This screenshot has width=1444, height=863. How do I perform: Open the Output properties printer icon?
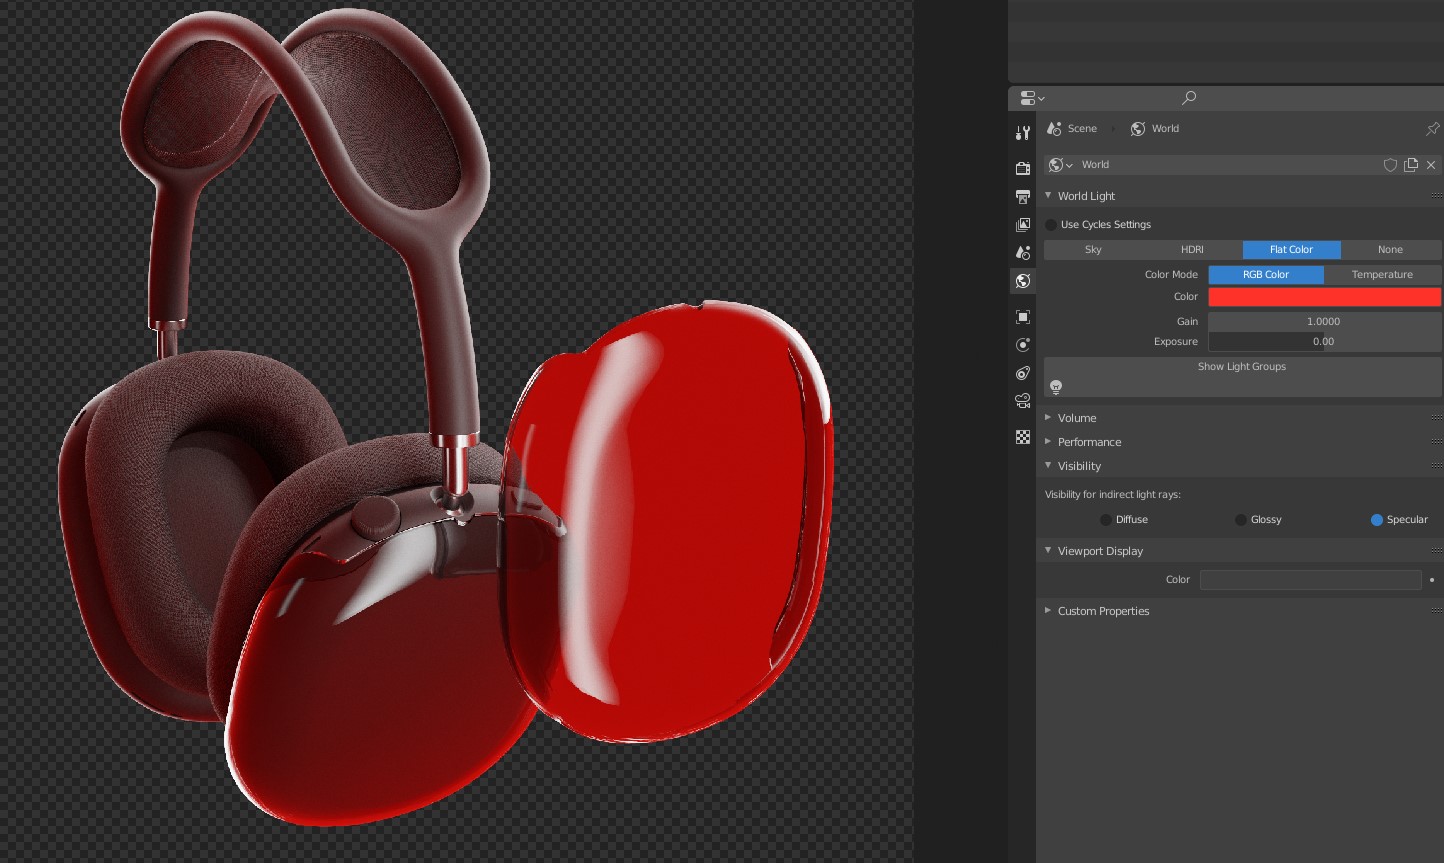pos(1022,197)
